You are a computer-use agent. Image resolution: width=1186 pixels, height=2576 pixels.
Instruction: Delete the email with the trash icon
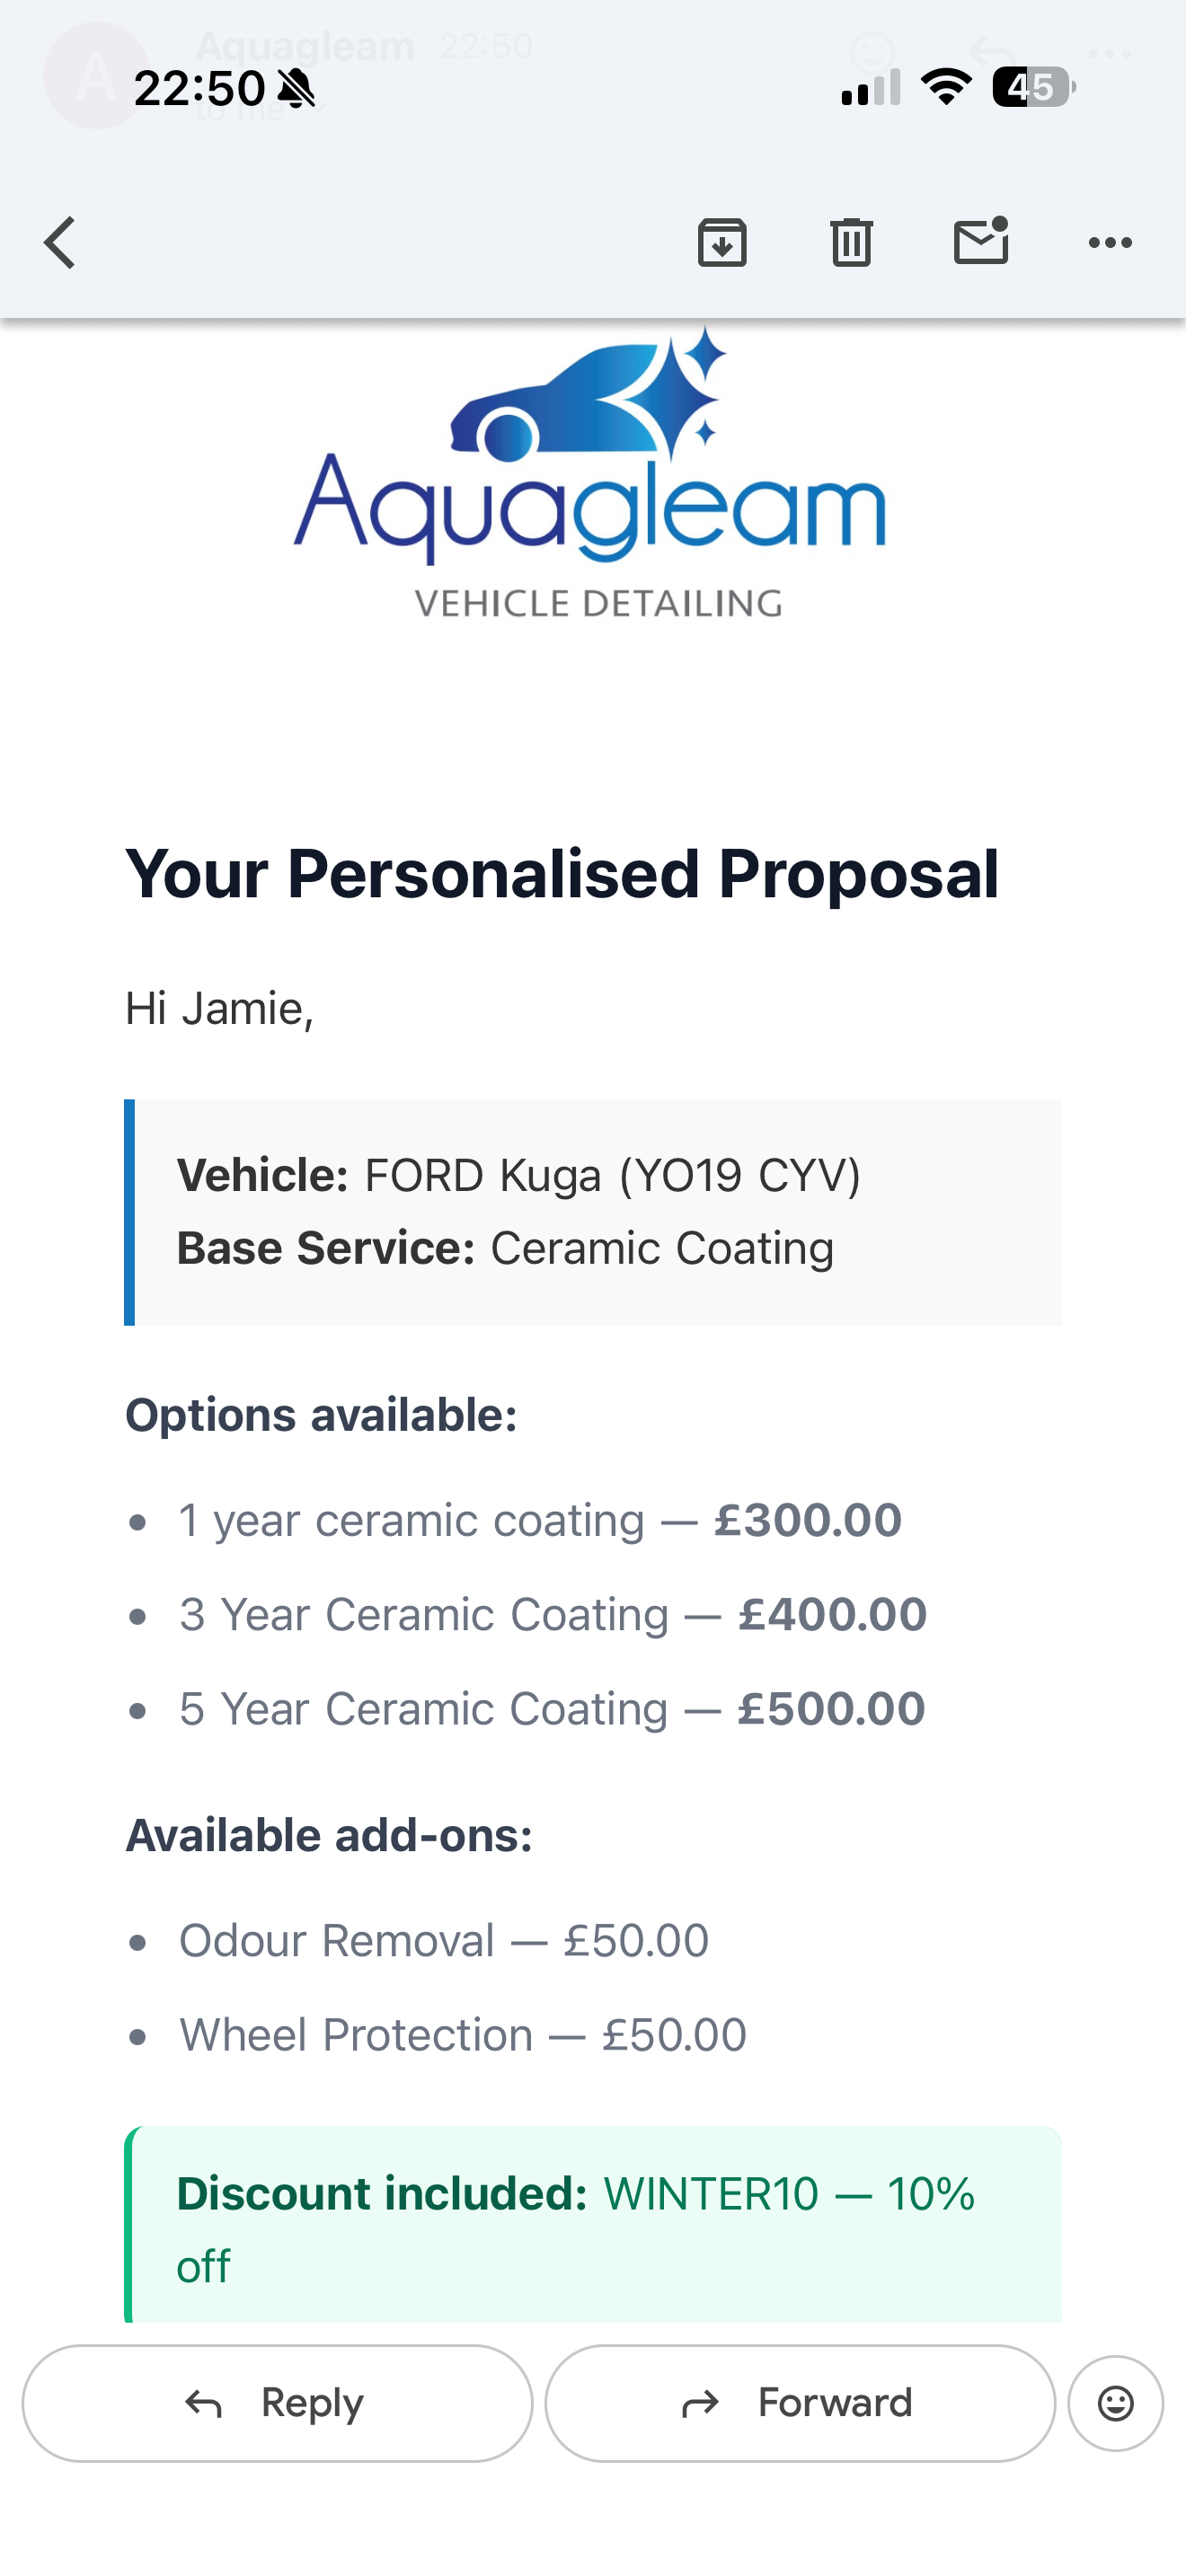851,241
